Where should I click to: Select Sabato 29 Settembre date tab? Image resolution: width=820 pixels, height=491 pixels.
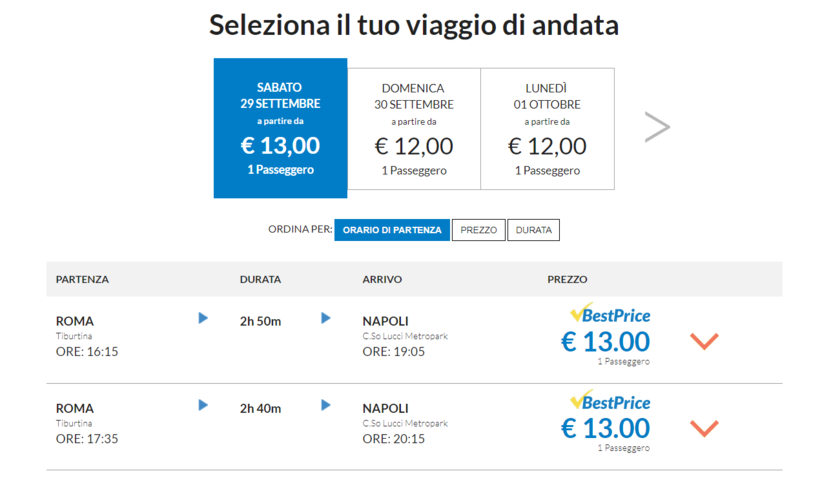coord(280,128)
